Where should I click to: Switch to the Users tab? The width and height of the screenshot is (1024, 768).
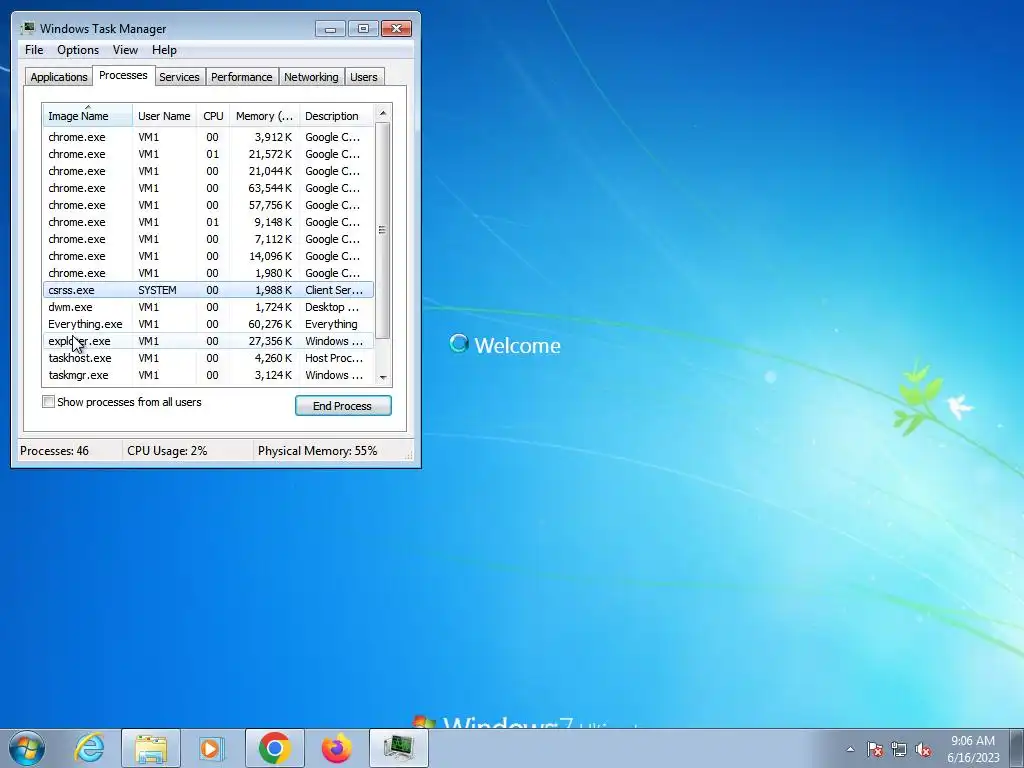(x=364, y=77)
